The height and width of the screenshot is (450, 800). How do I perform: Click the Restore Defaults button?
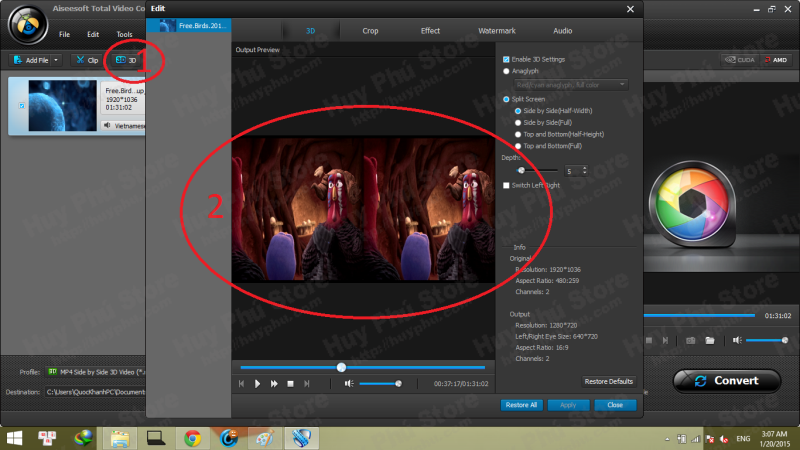click(608, 381)
